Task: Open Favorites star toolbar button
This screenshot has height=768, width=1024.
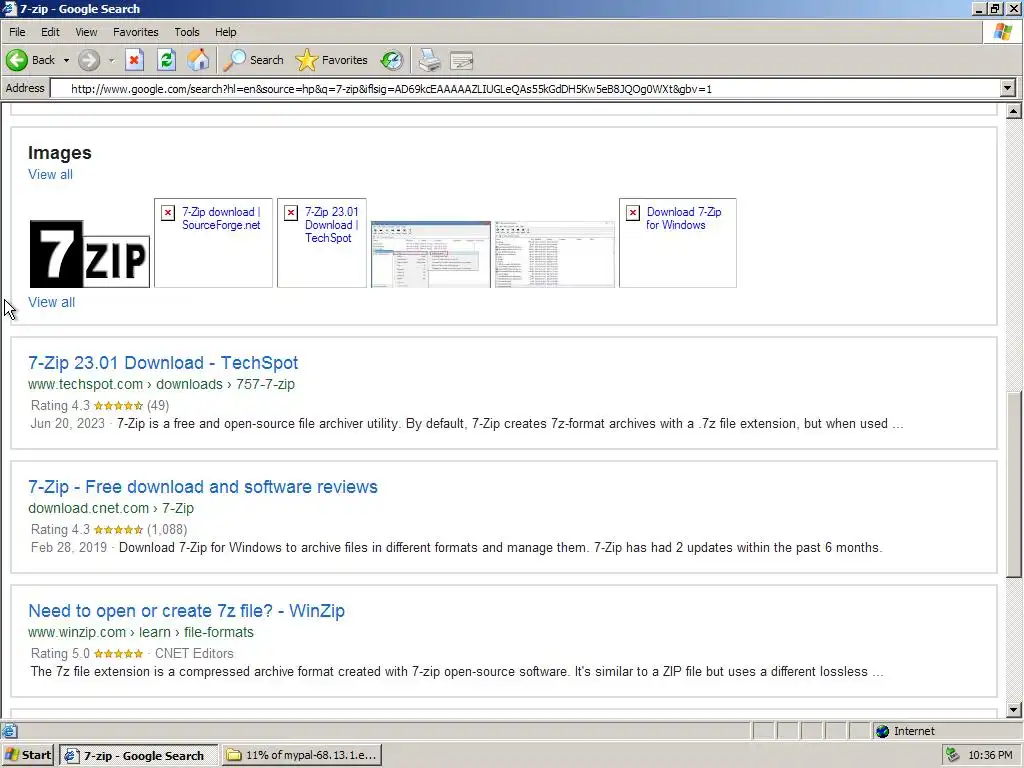Action: click(331, 60)
